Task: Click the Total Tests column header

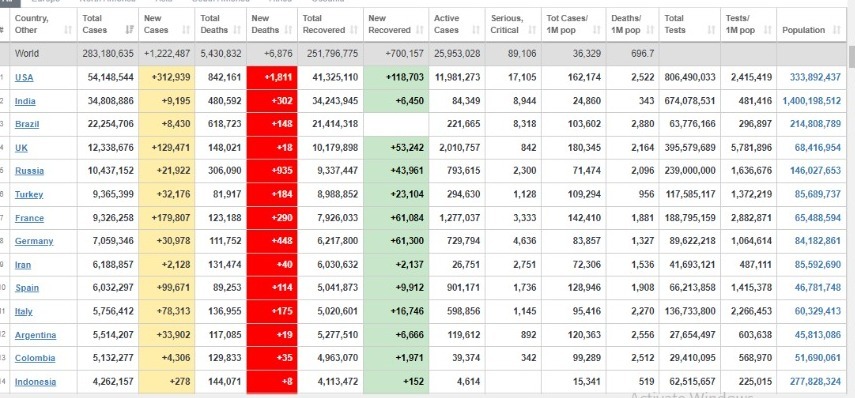Action: pos(689,24)
